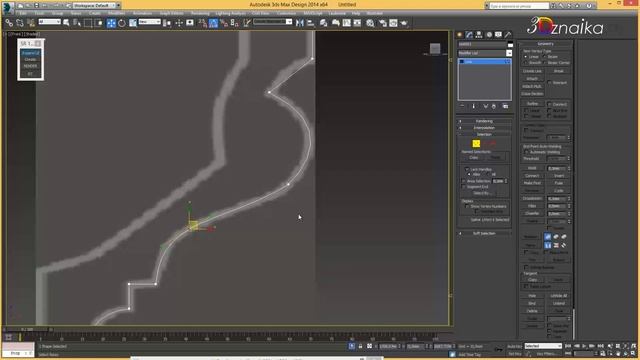This screenshot has height=360, width=640.
Task: Open the reference coordinate system View dropdown
Action: click(x=149, y=22)
